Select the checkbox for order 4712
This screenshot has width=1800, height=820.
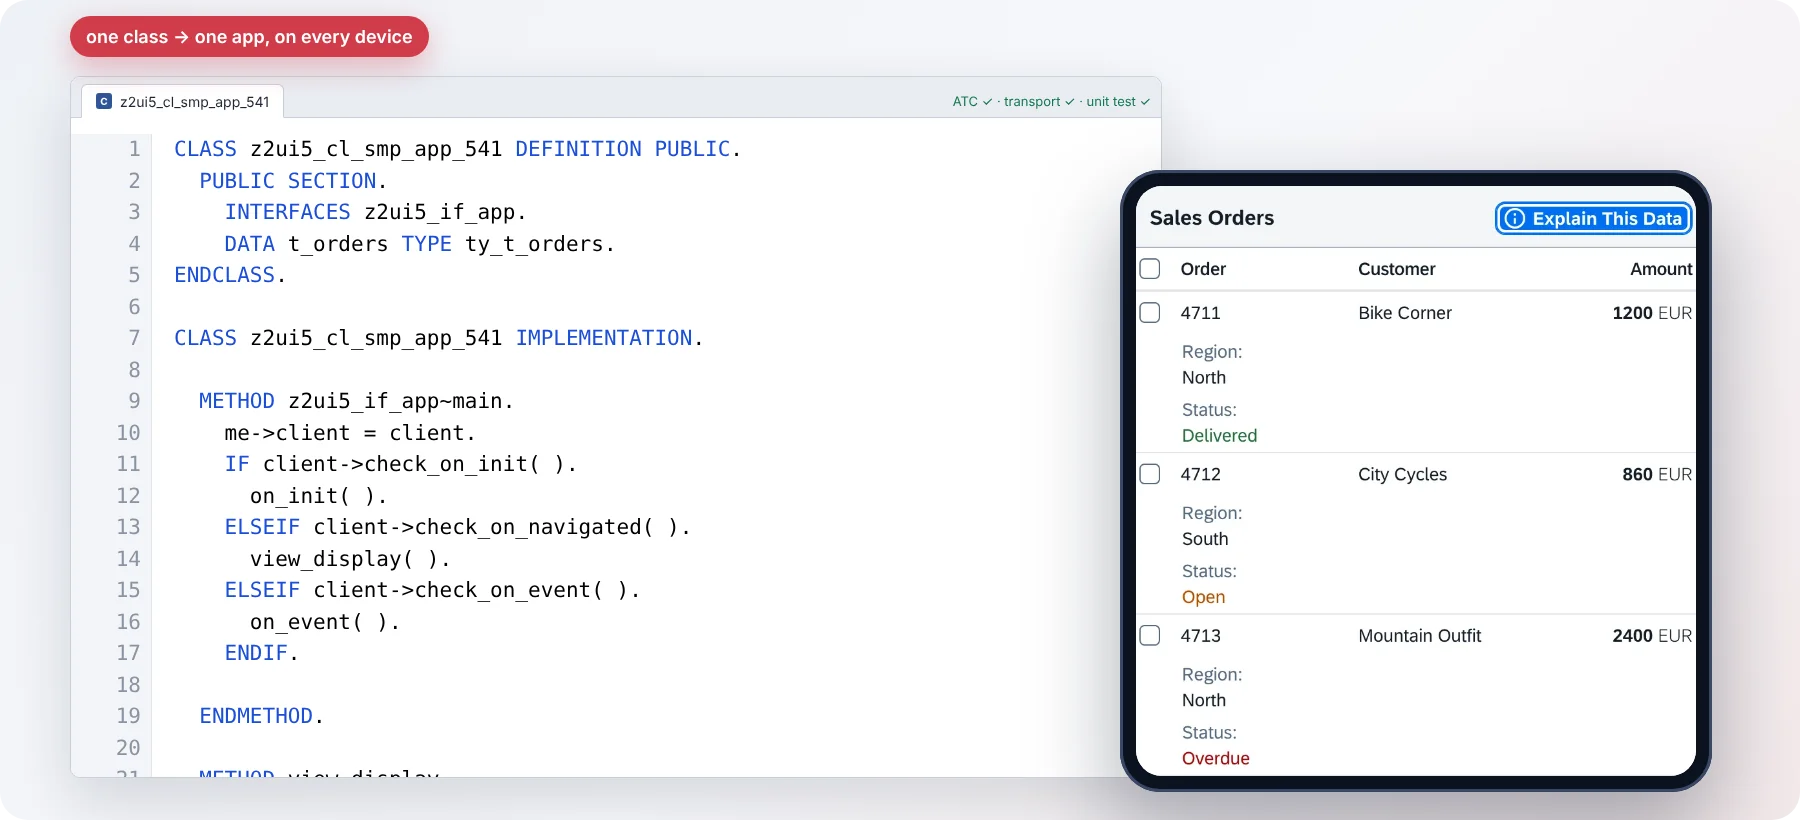1150,474
